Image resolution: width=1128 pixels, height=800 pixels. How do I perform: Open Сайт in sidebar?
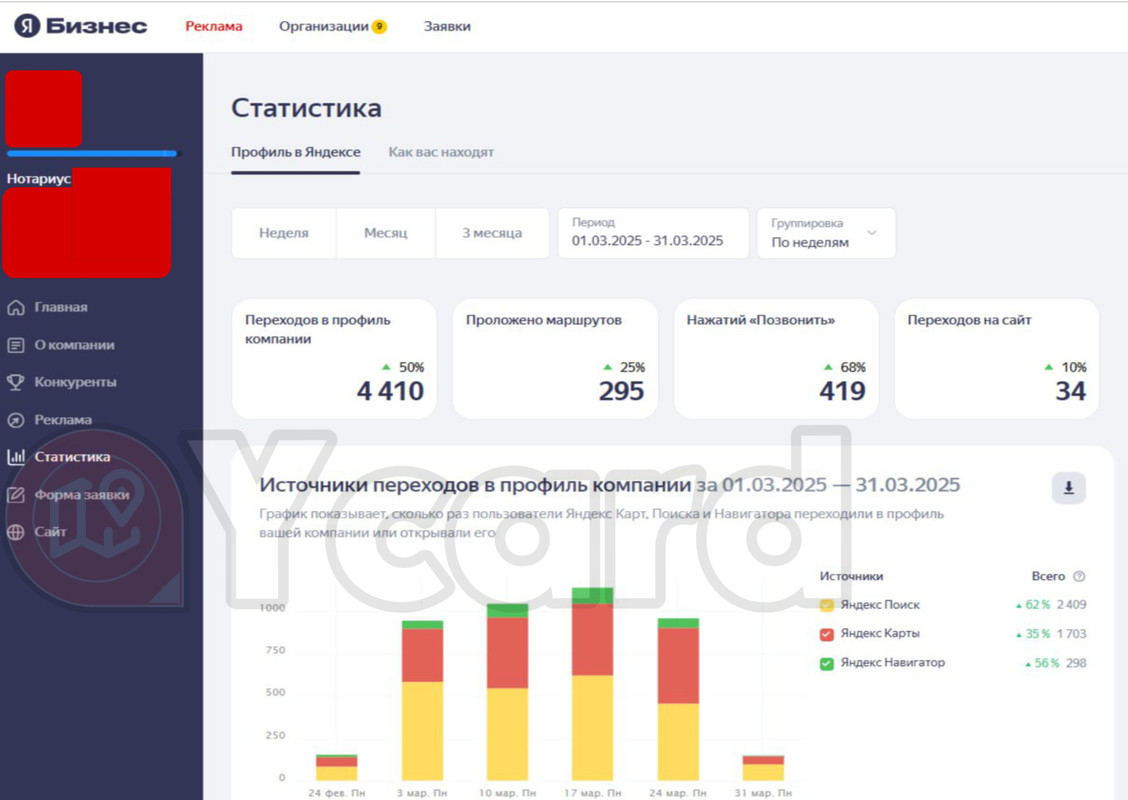coord(50,532)
